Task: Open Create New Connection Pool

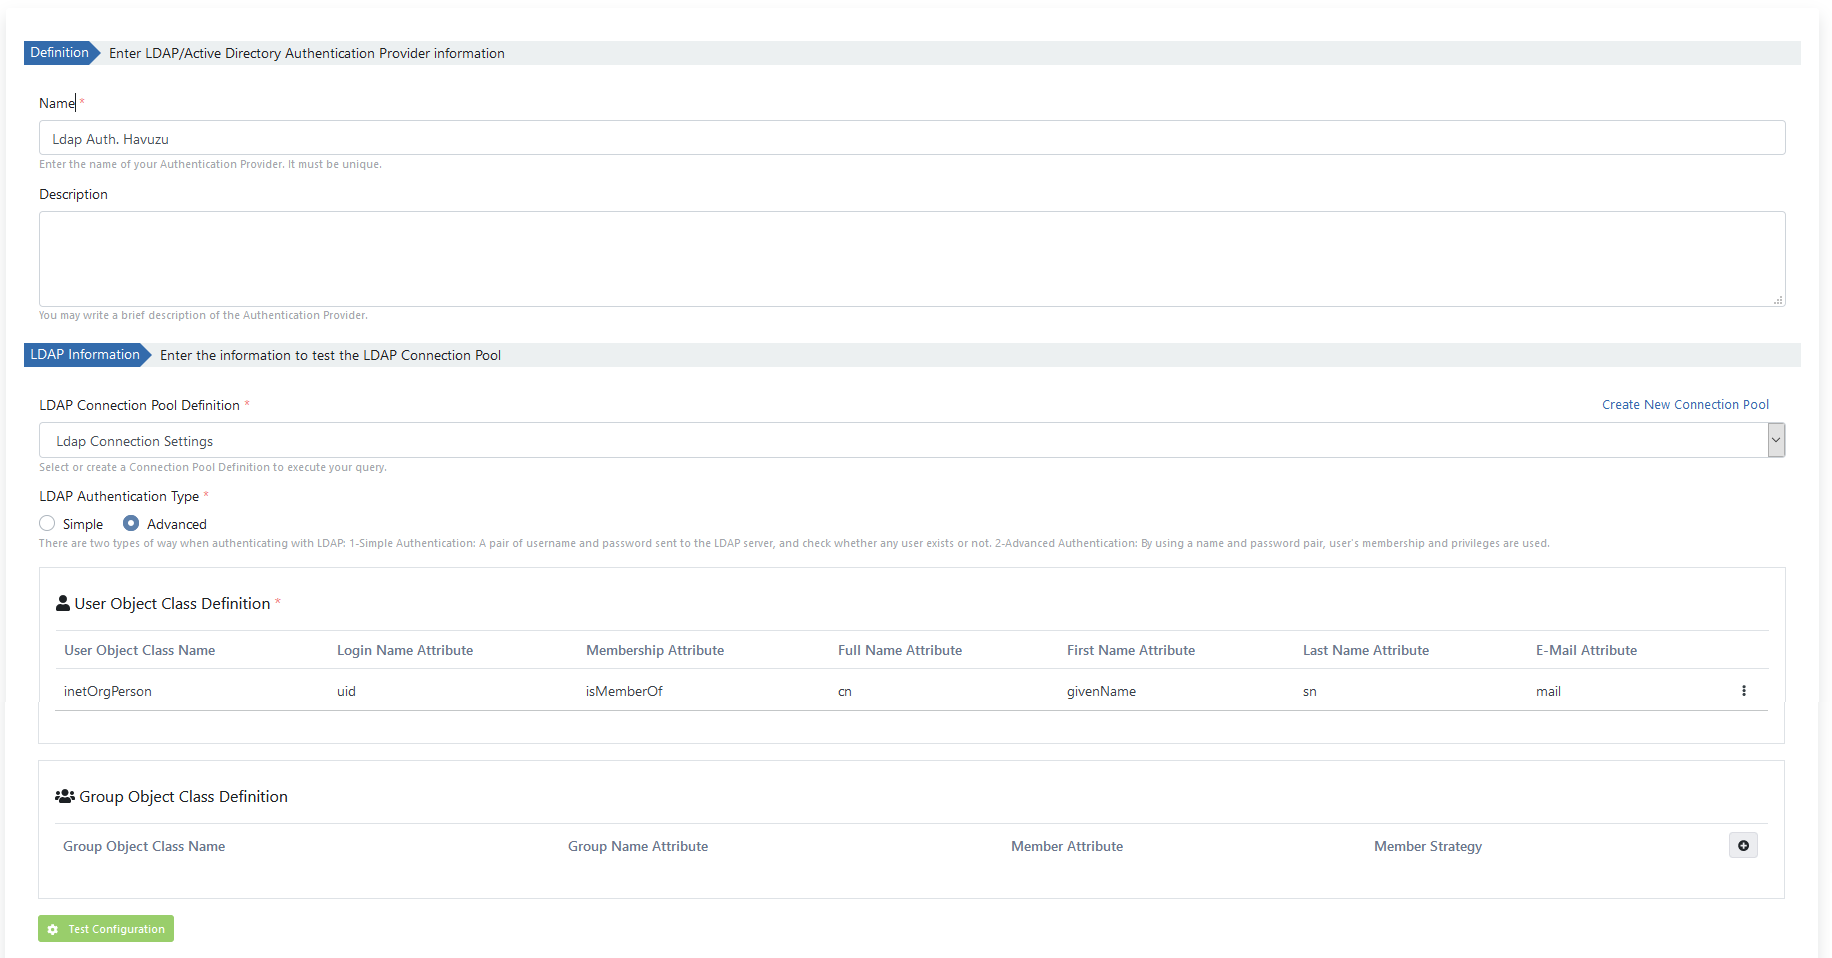Action: click(1684, 404)
